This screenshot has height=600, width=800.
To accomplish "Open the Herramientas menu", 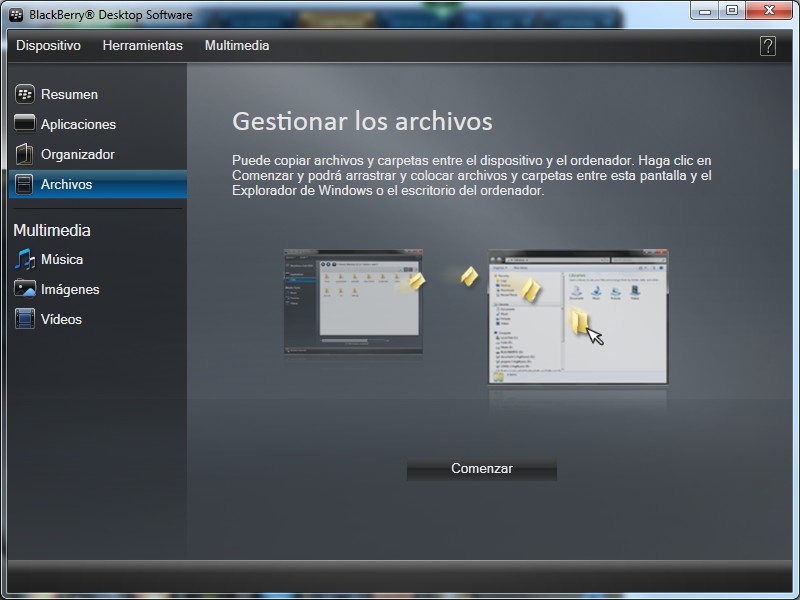I will [142, 45].
